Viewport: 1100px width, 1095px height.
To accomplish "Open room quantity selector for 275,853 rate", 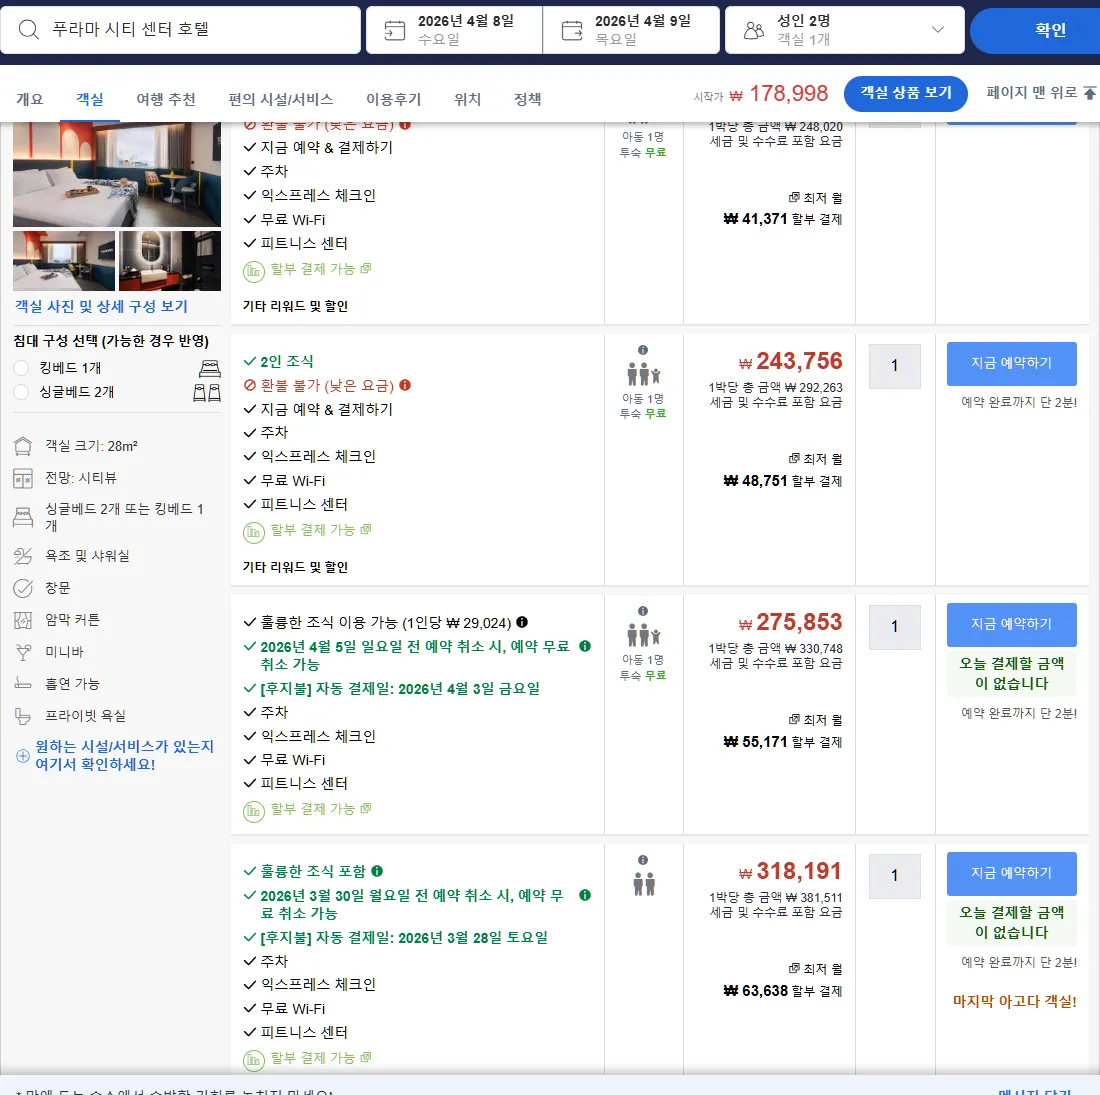I will click(x=894, y=626).
